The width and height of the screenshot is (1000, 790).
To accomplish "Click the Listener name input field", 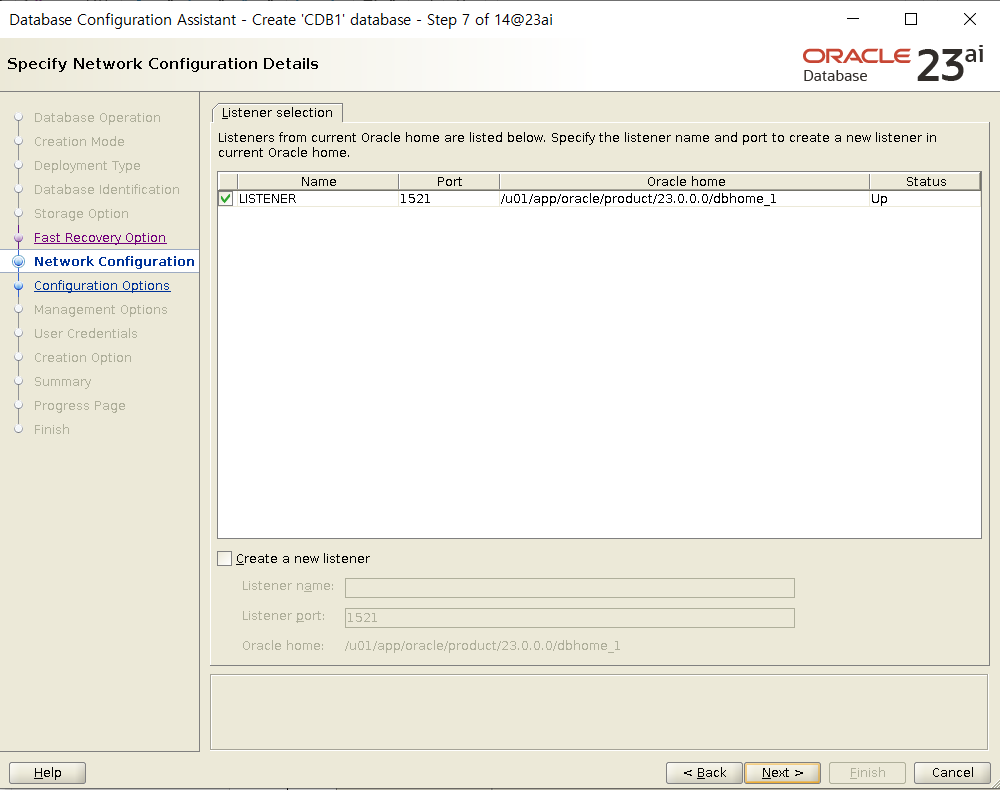I will pyautogui.click(x=570, y=588).
